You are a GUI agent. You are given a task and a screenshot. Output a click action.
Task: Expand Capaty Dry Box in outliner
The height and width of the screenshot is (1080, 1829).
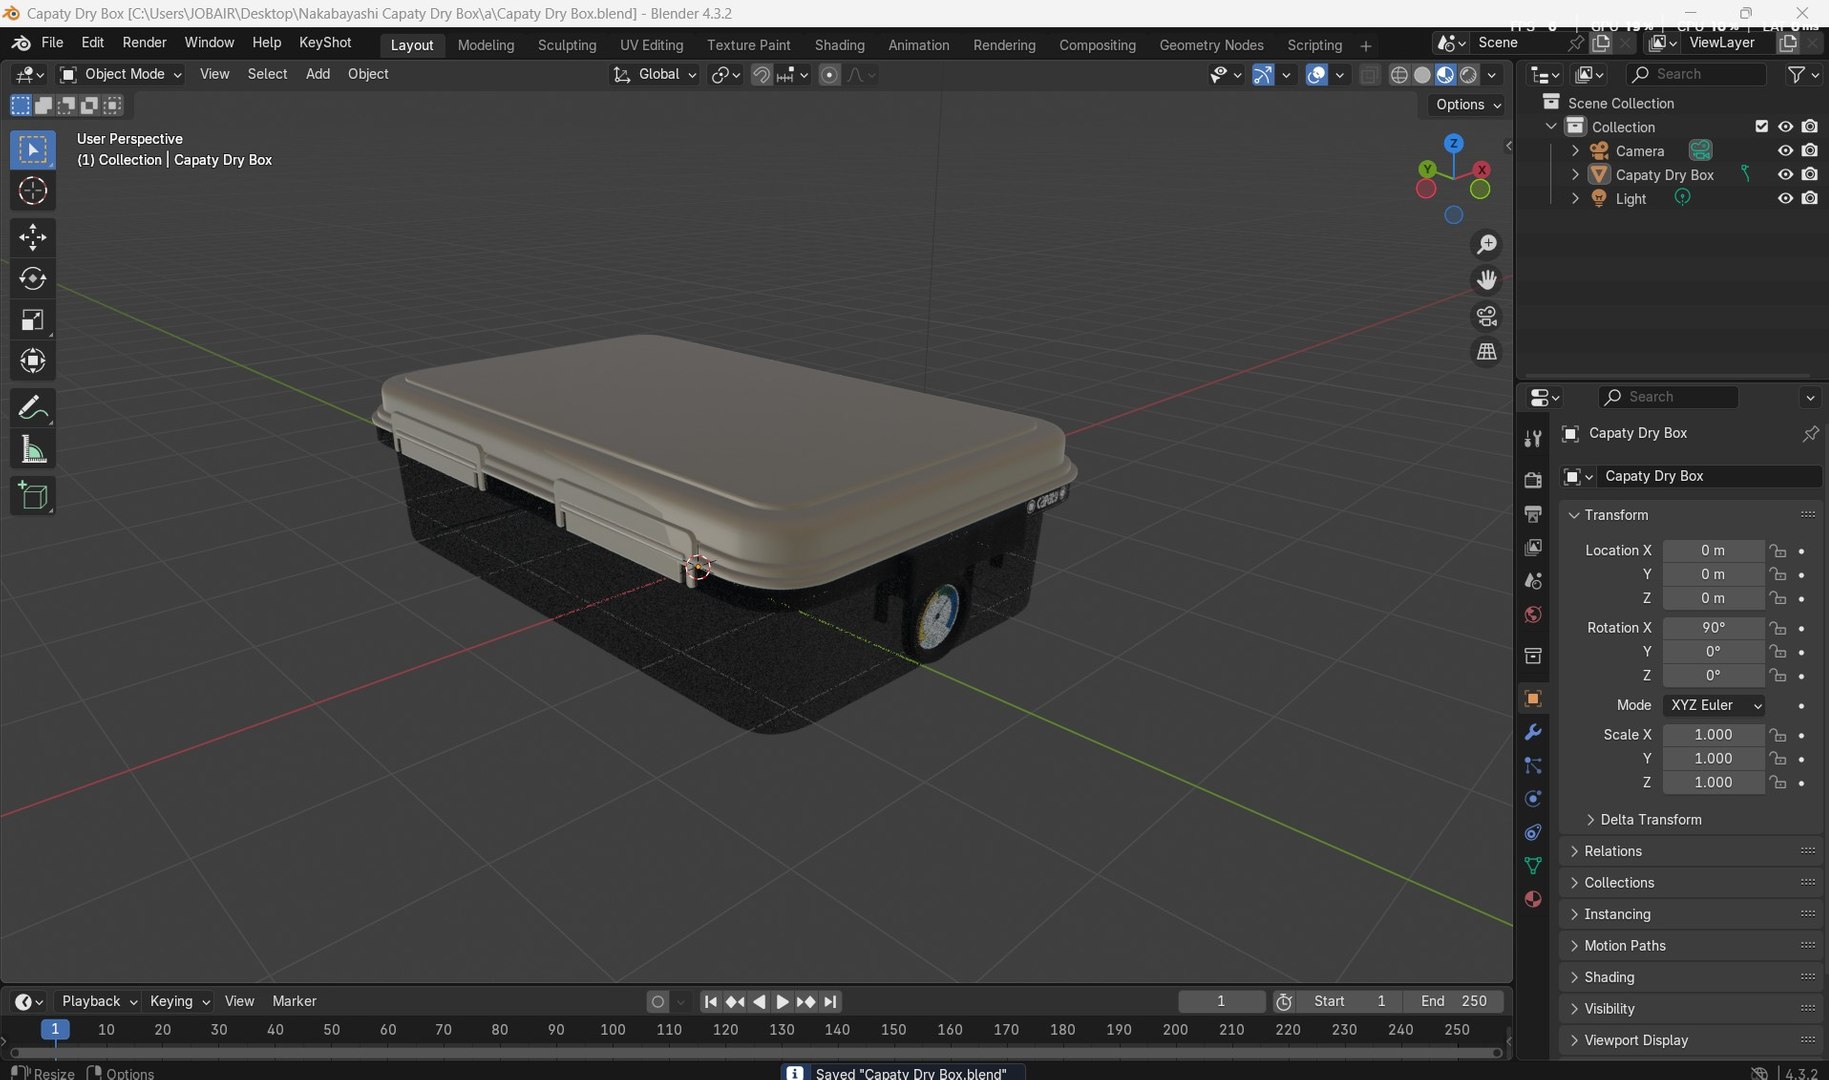[x=1575, y=174]
